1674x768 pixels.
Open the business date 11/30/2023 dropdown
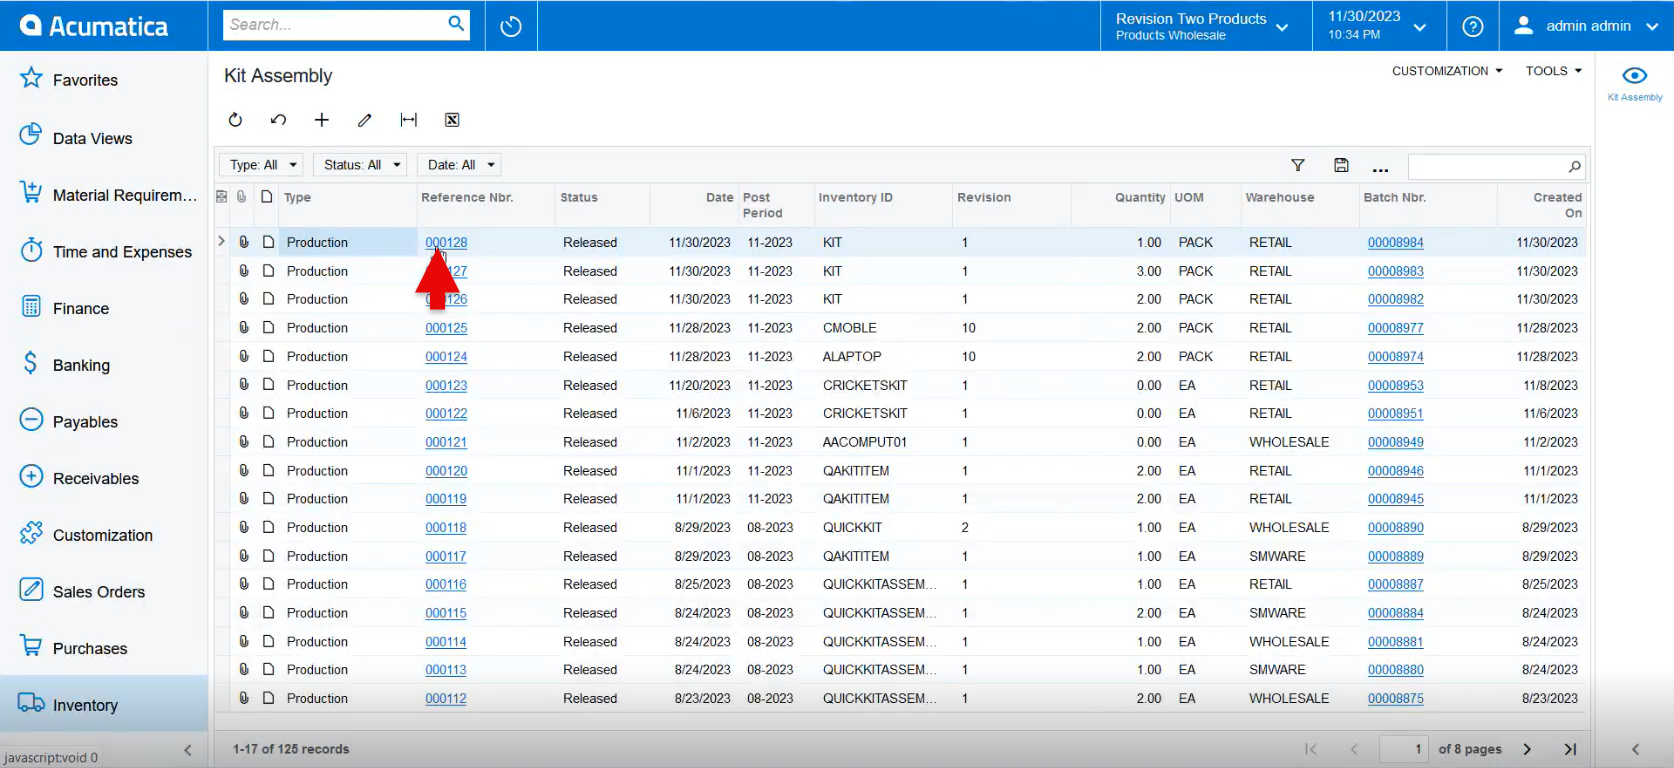tap(1378, 26)
